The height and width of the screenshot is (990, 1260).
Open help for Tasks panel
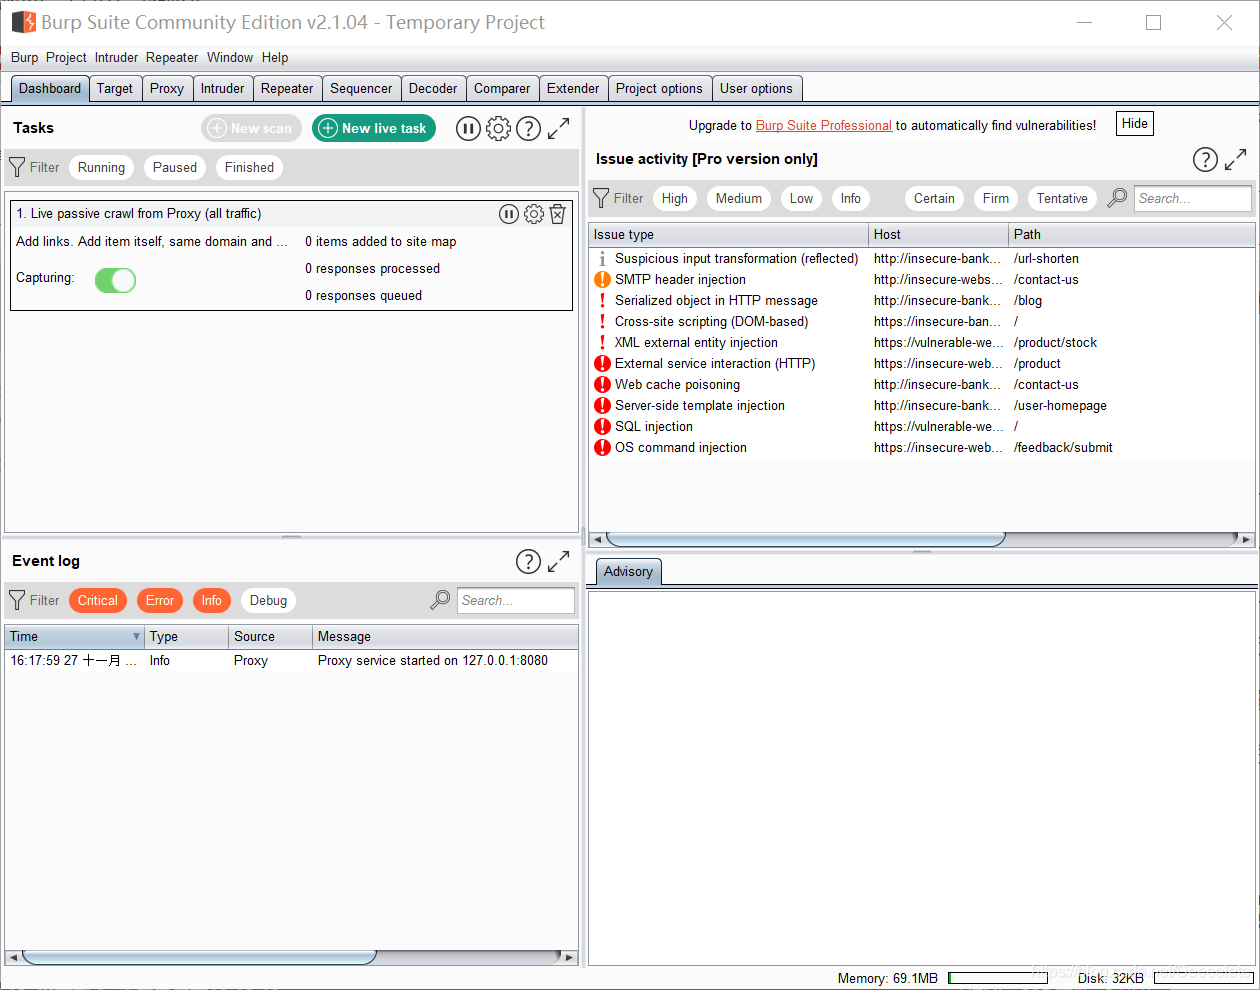[528, 128]
